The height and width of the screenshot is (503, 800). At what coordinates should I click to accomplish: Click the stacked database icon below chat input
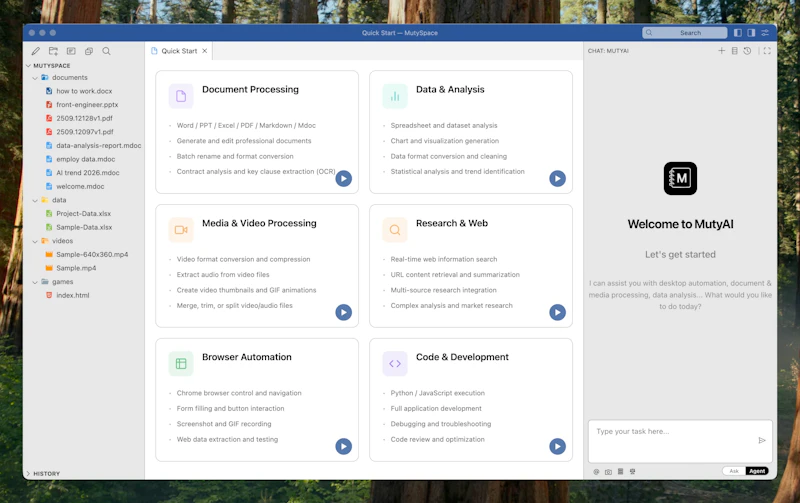620,471
